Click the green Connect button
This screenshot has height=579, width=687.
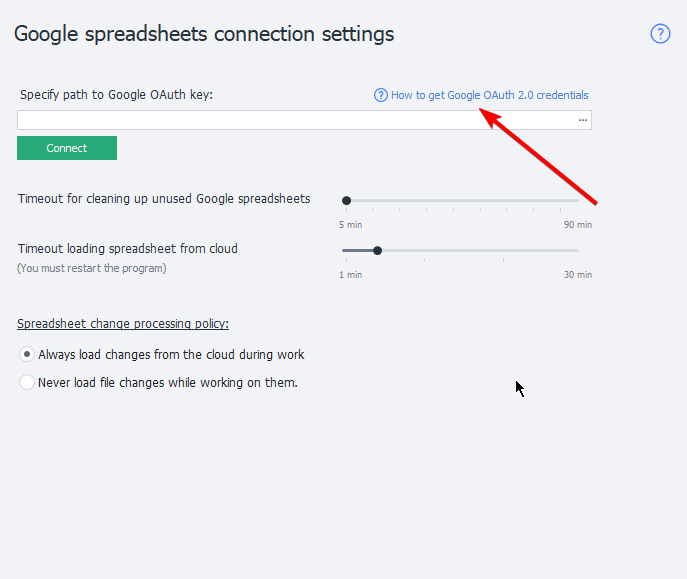point(67,148)
